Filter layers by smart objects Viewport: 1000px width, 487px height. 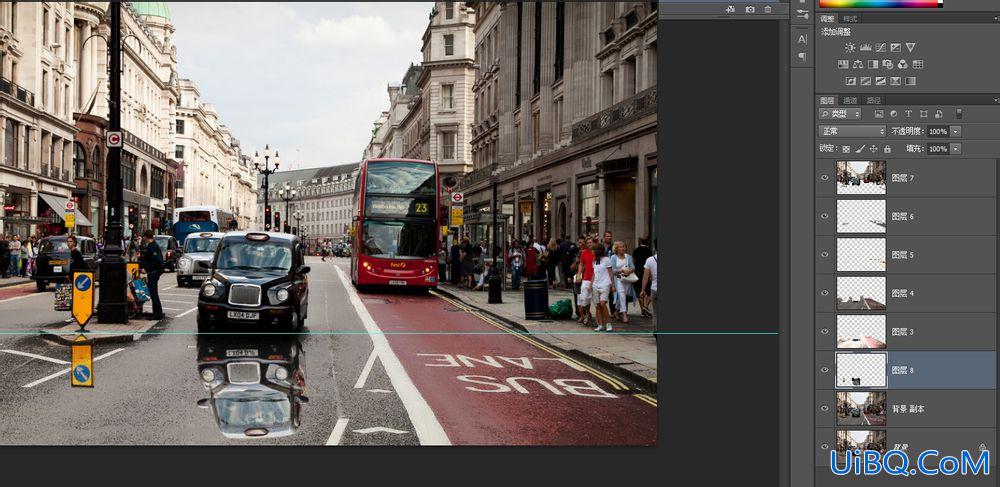939,113
